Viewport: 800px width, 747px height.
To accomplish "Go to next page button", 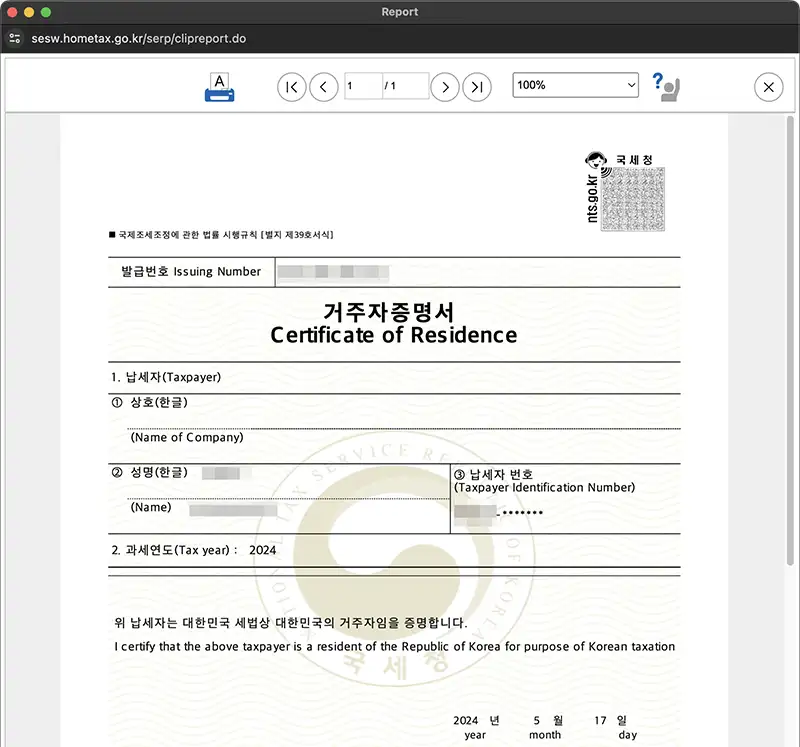I will tap(445, 87).
